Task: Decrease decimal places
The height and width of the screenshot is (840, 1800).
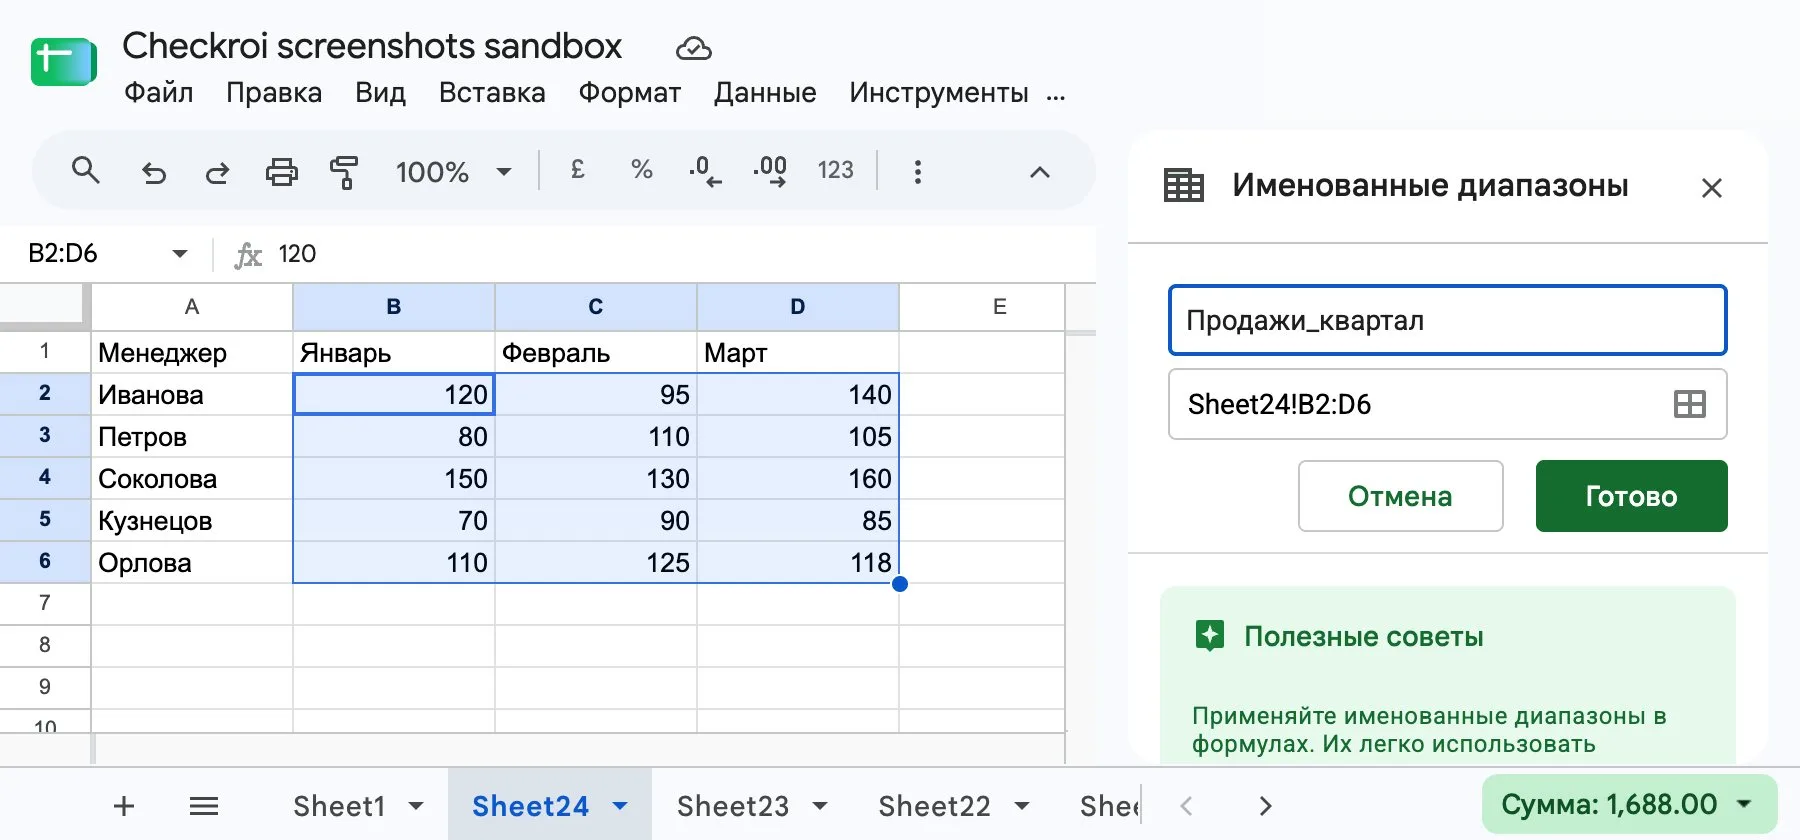Action: 705,171
